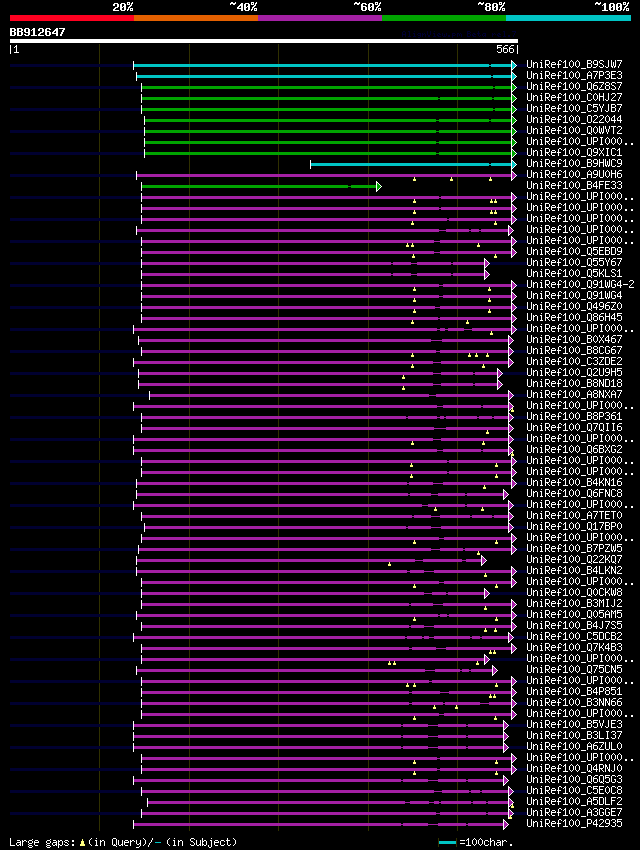640x850 pixels.
Task: Select the UniRef100_Q6FNC8 label
Action: tap(574, 493)
